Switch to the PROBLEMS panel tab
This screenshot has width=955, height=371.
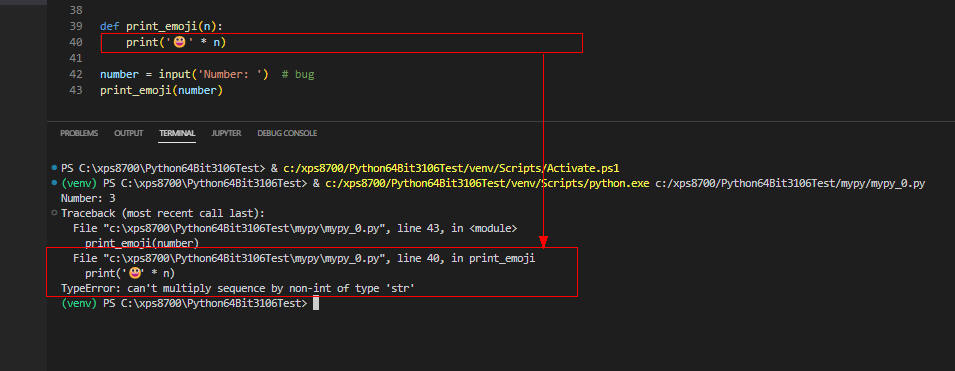79,133
